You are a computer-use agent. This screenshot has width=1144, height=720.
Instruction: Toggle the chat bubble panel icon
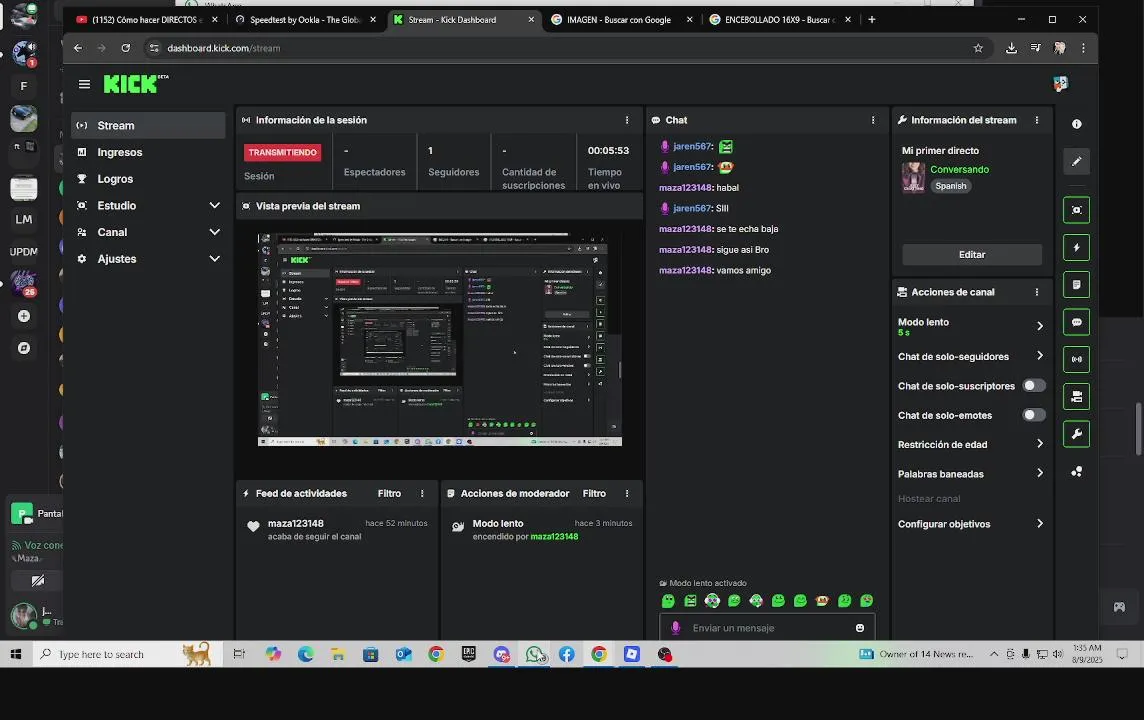point(1076,322)
